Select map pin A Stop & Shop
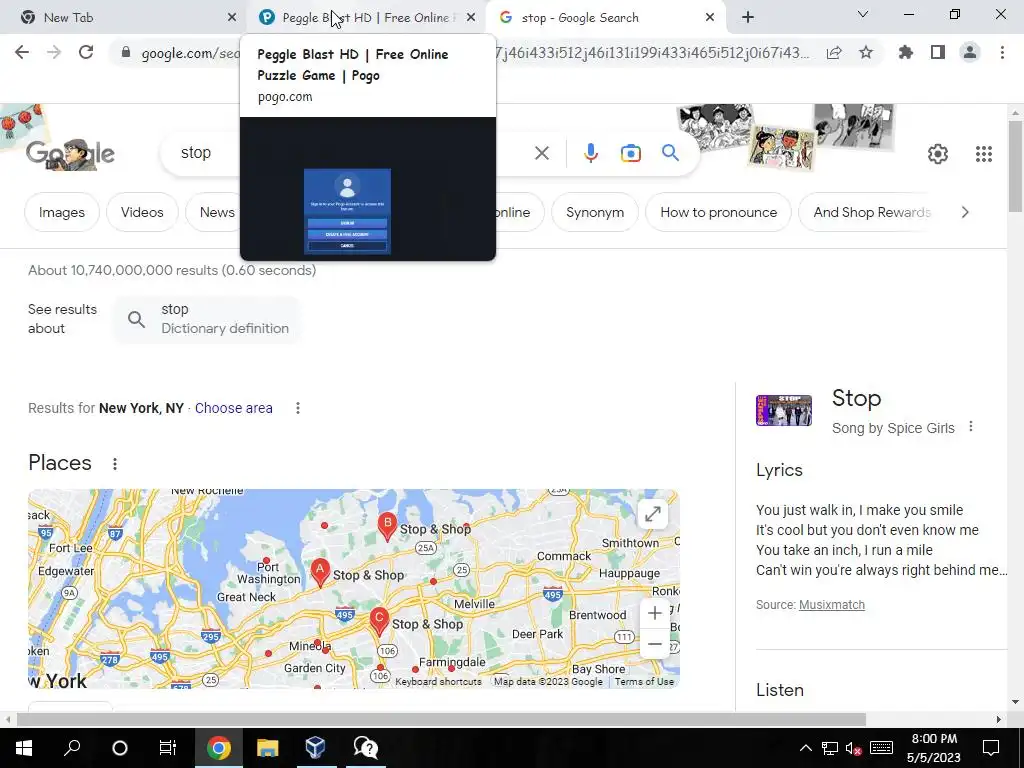Image resolution: width=1024 pixels, height=768 pixels. [320, 571]
